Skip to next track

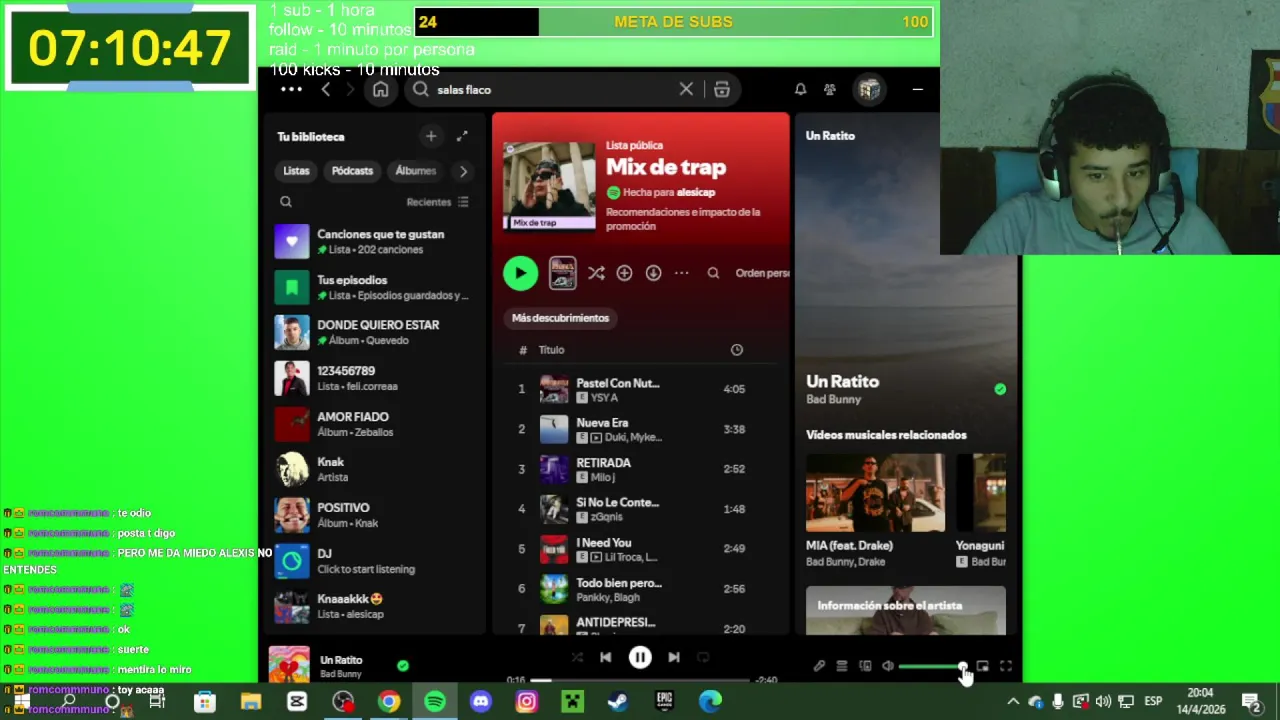(674, 657)
